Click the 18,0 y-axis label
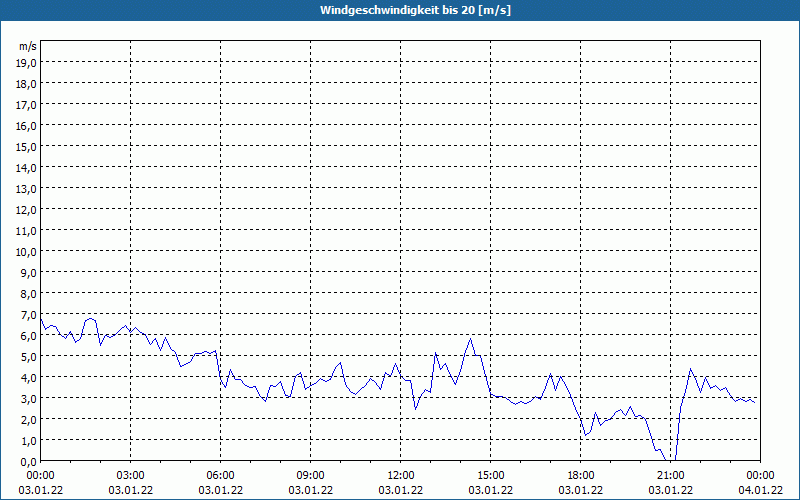This screenshot has width=800, height=500. click(26, 84)
